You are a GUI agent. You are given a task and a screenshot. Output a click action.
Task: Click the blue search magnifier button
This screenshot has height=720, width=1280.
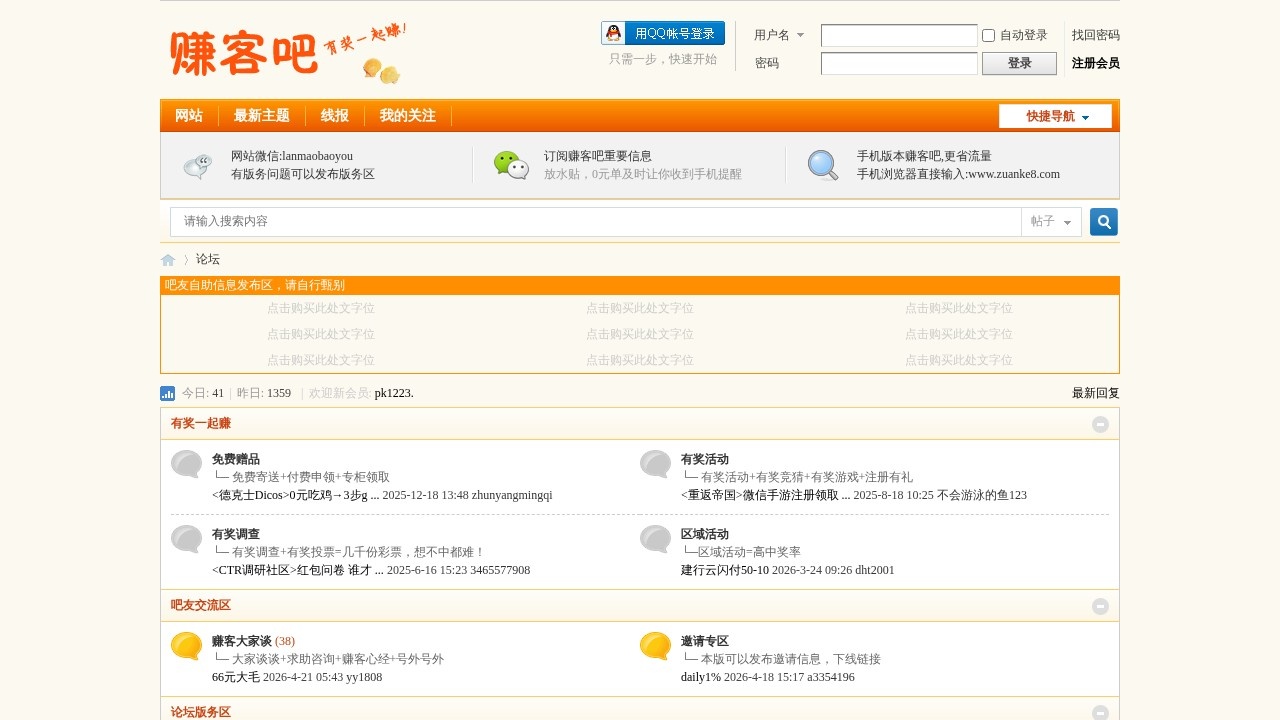[1103, 221]
